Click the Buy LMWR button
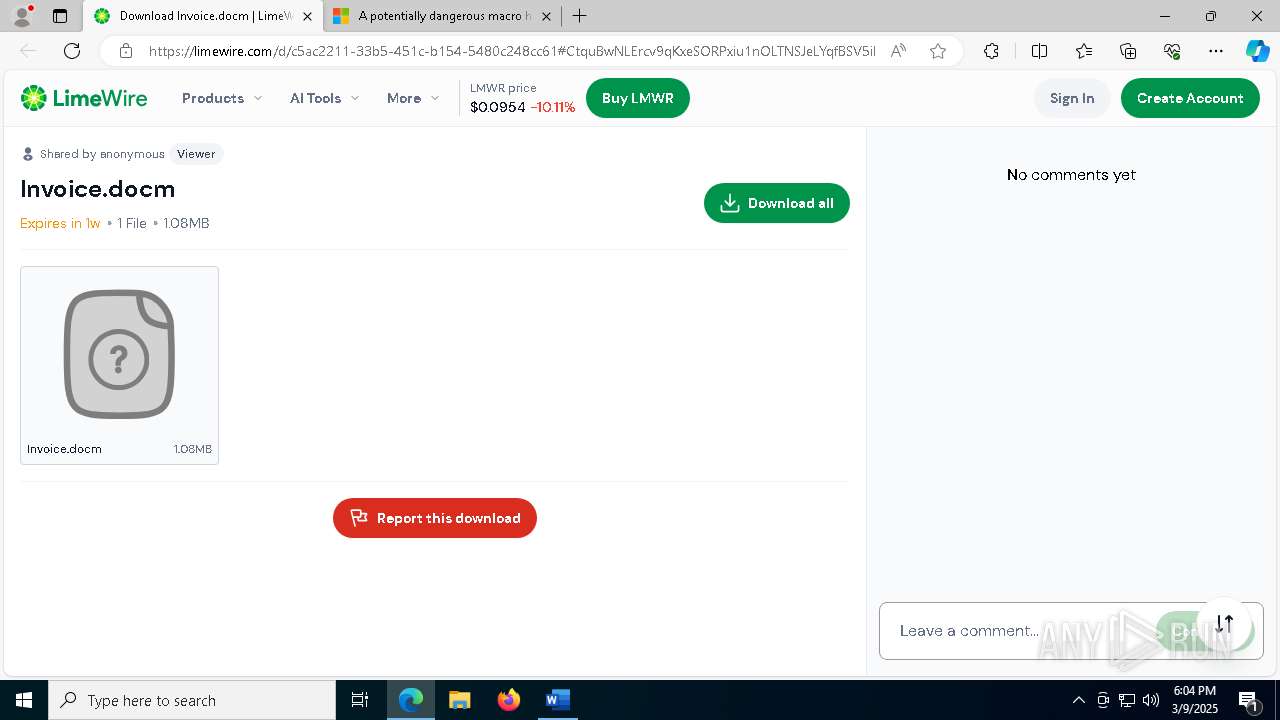The image size is (1280, 720). click(638, 98)
